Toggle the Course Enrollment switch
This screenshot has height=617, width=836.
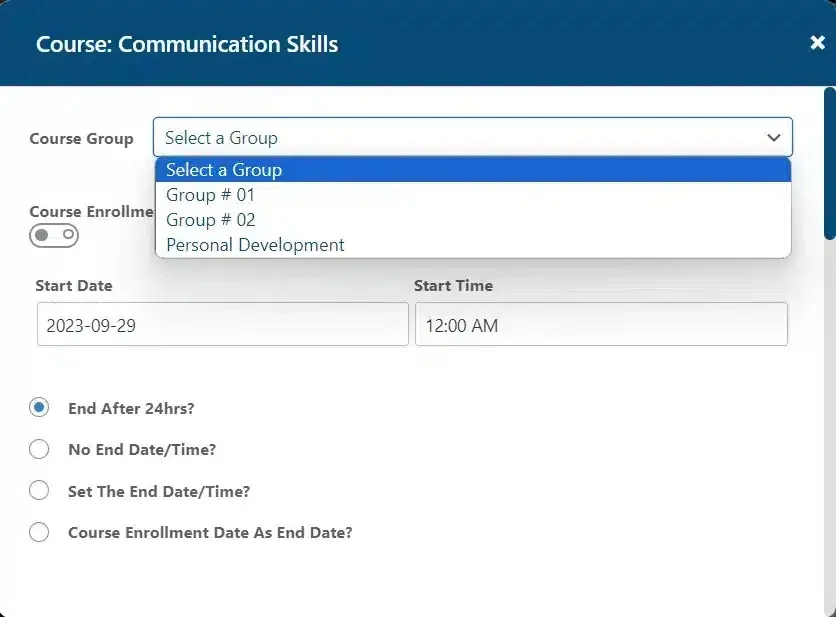click(54, 235)
